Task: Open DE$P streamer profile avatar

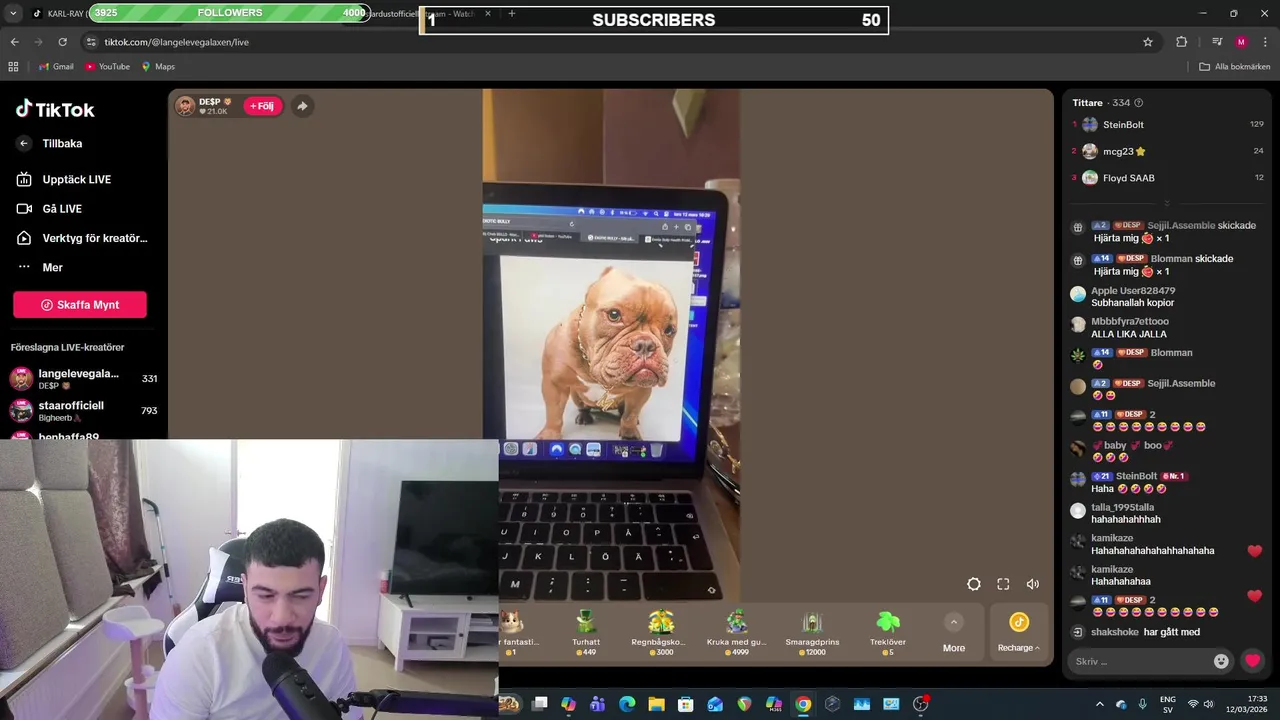Action: (186, 106)
